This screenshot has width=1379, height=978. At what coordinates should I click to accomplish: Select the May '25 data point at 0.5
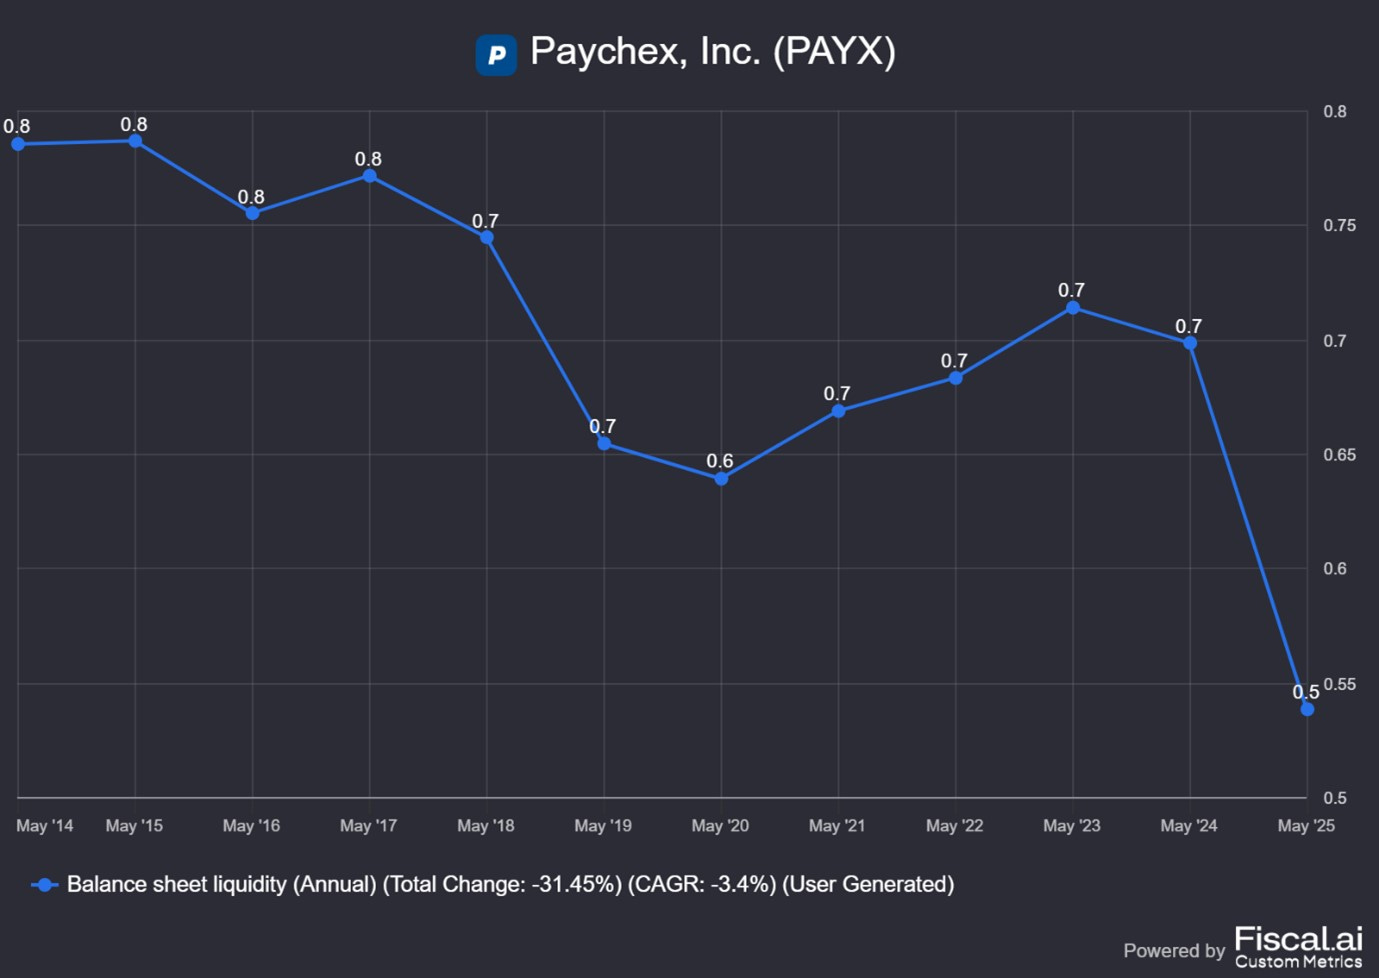[1307, 709]
